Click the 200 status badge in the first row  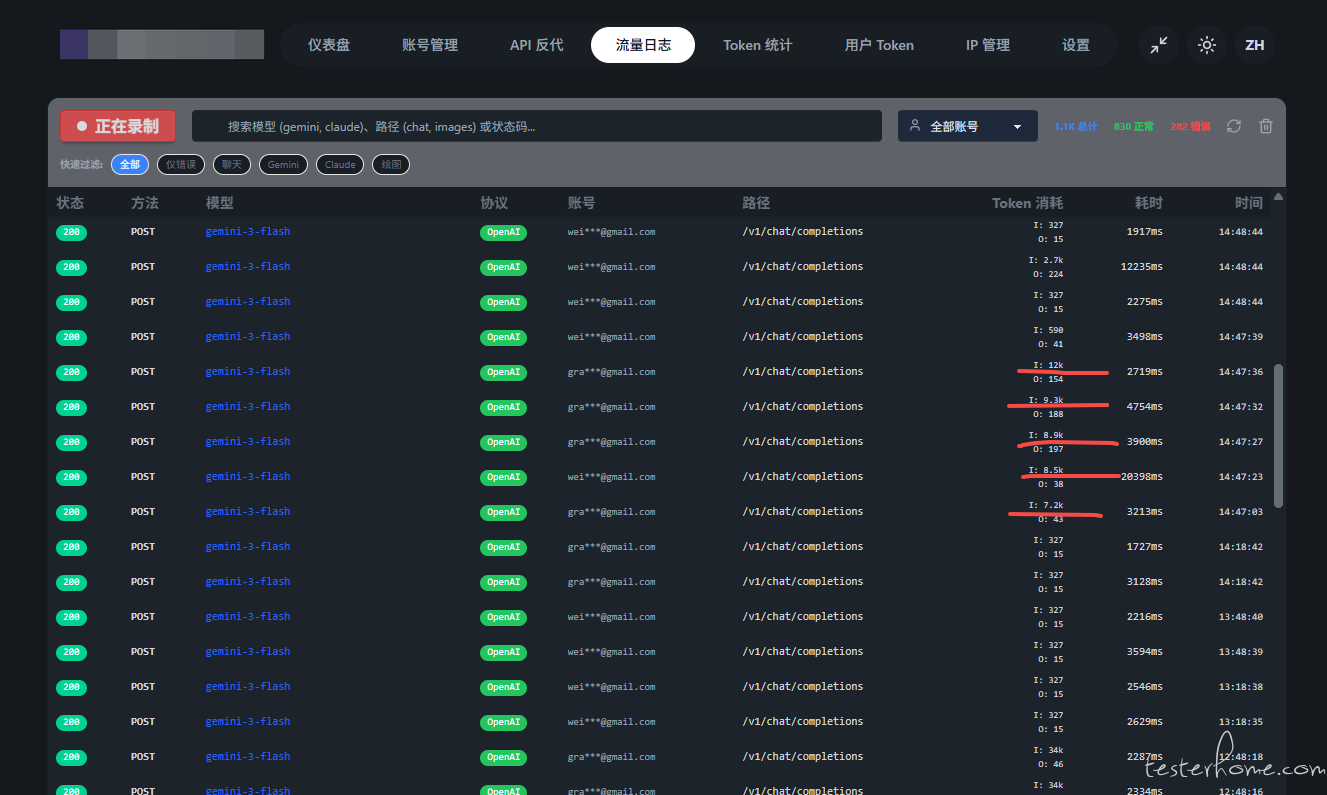71,233
